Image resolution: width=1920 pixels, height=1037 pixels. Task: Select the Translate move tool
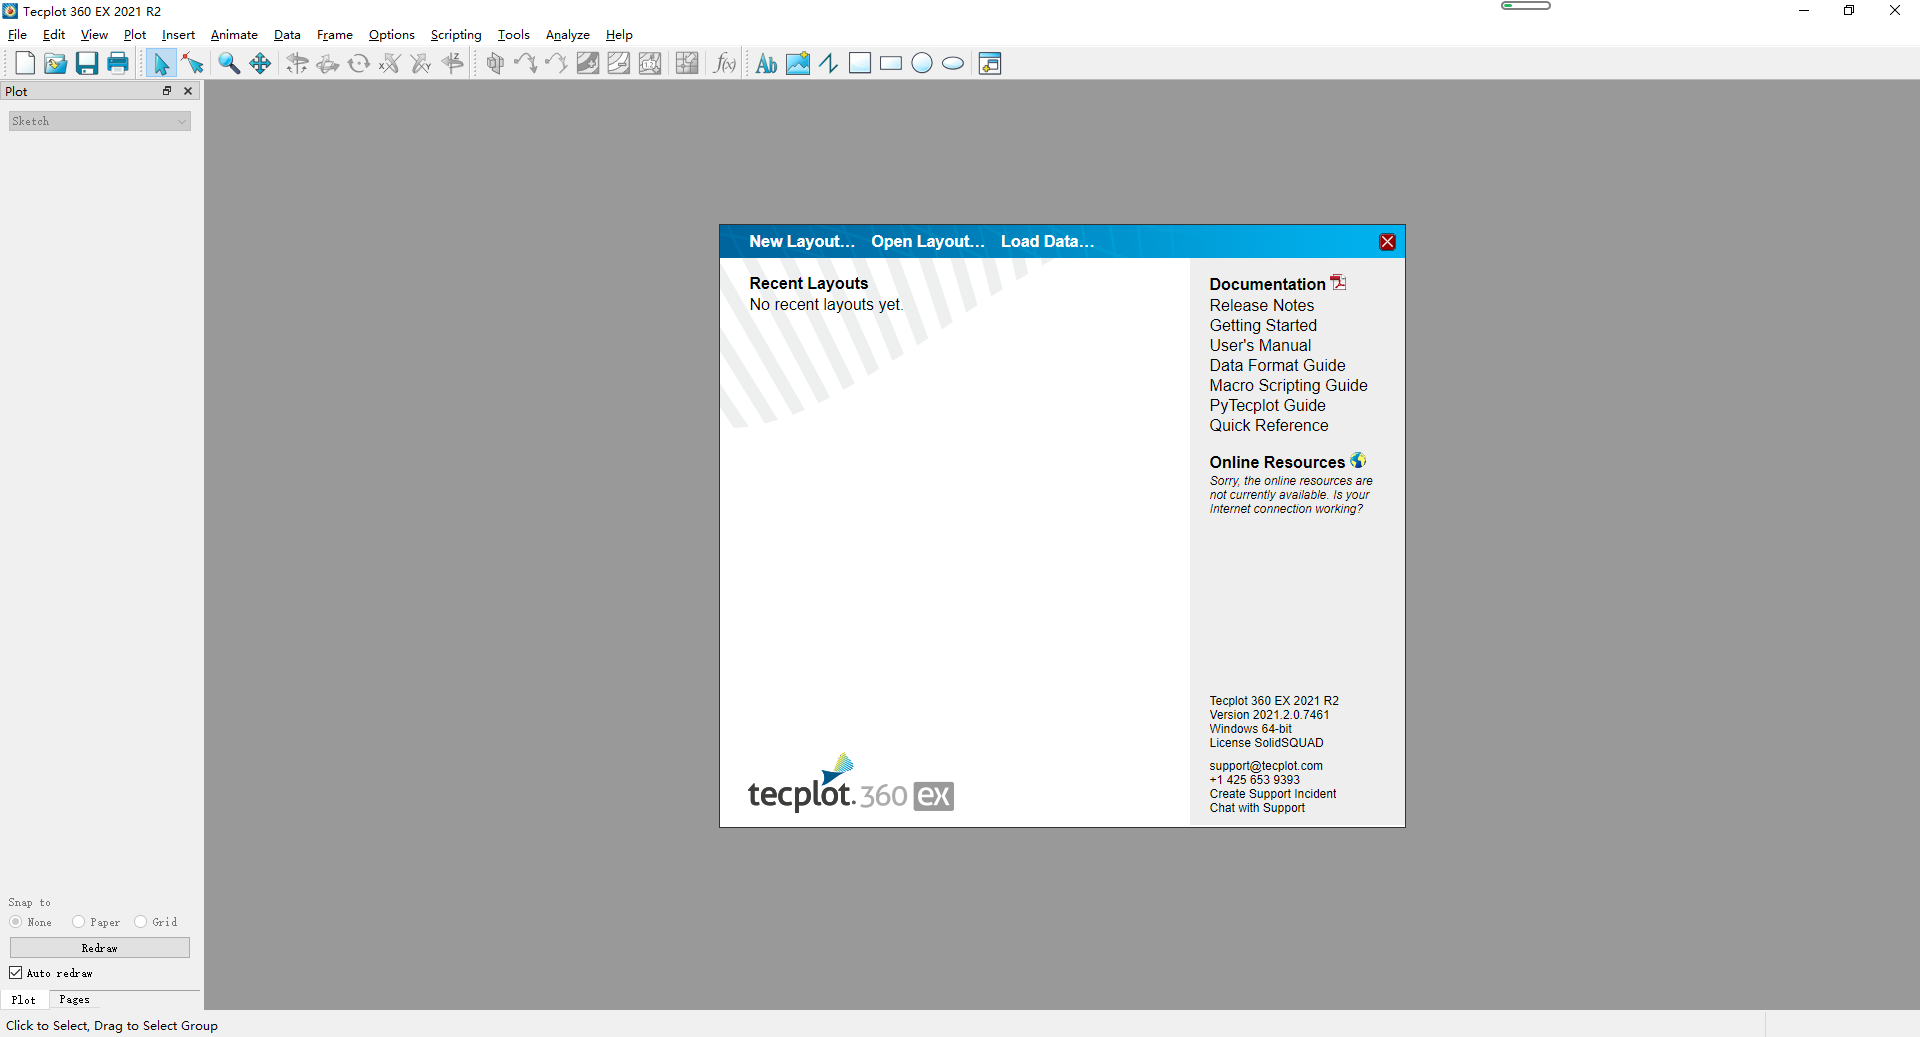pyautogui.click(x=260, y=64)
